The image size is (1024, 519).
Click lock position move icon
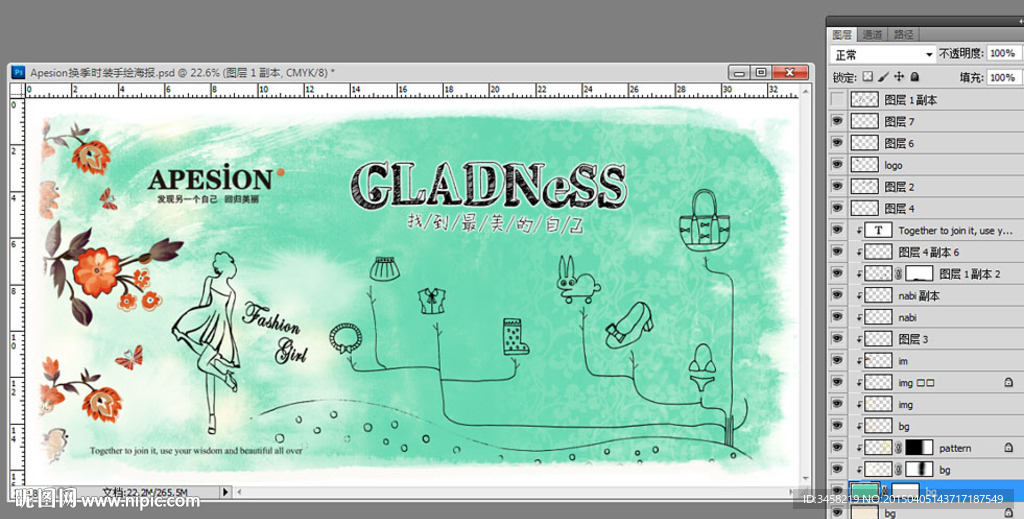click(x=899, y=76)
